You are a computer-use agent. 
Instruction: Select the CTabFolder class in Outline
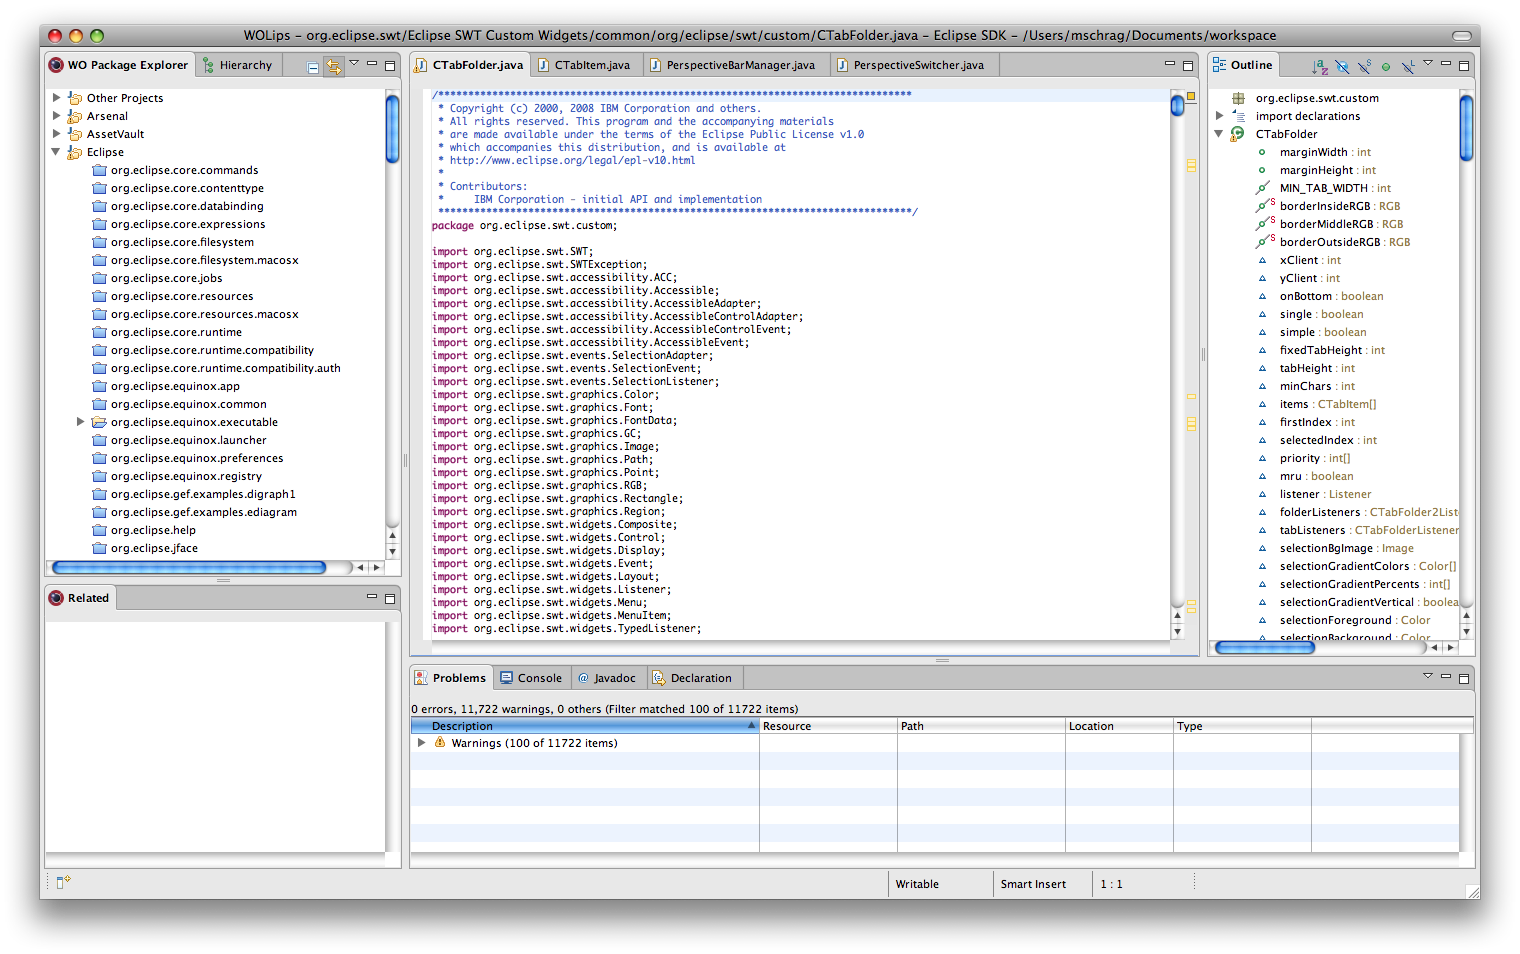[1286, 134]
